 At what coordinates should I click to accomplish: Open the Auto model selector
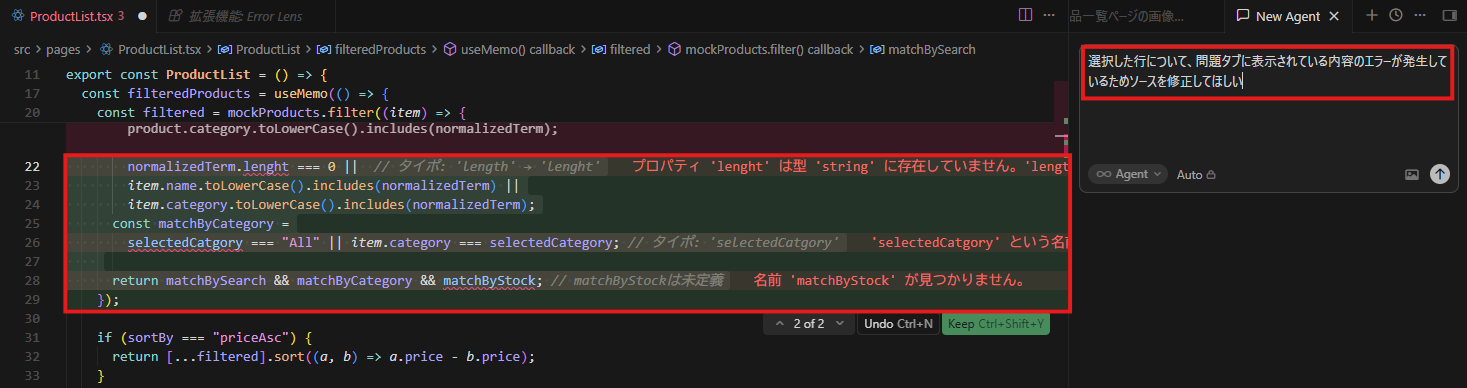(x=1195, y=174)
